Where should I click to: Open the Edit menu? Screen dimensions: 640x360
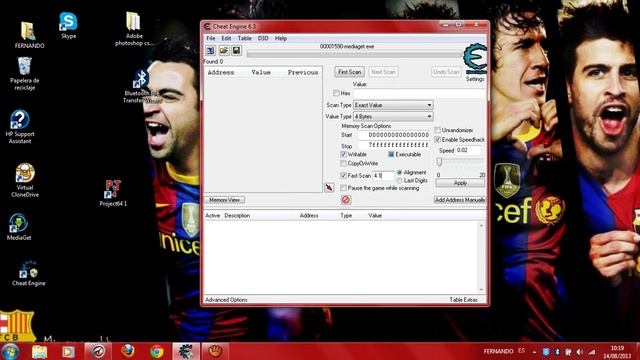(226, 38)
